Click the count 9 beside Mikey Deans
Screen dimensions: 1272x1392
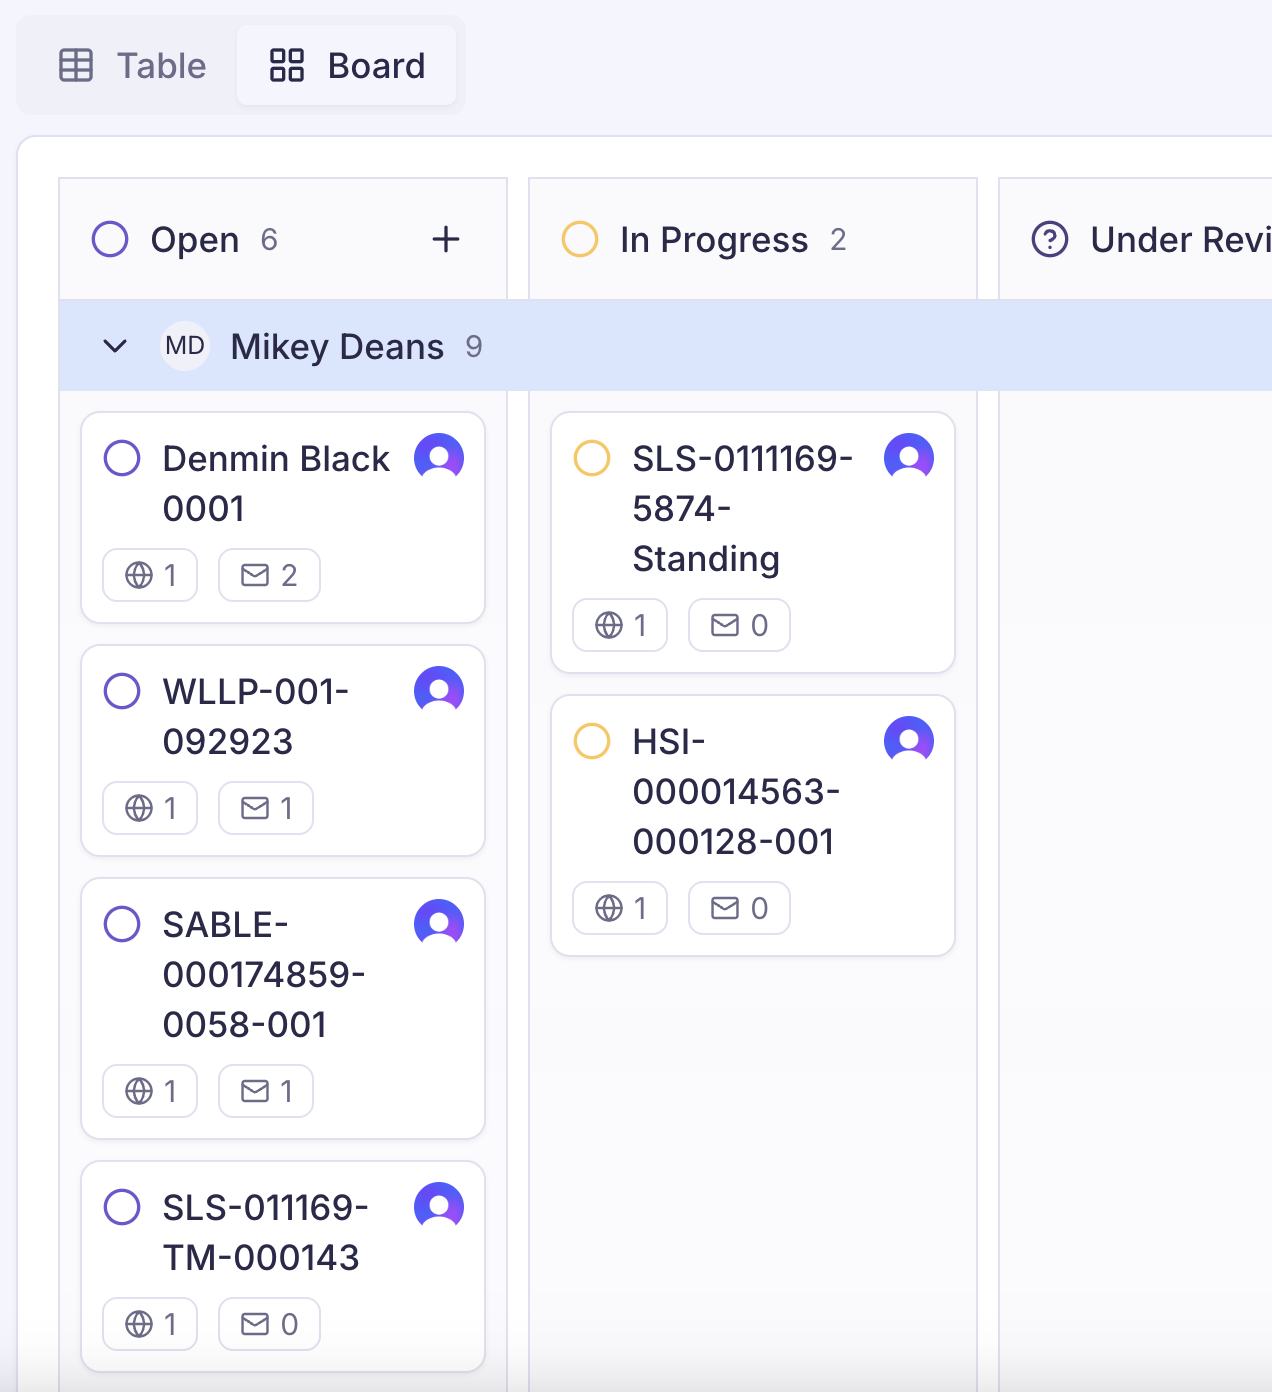point(474,347)
